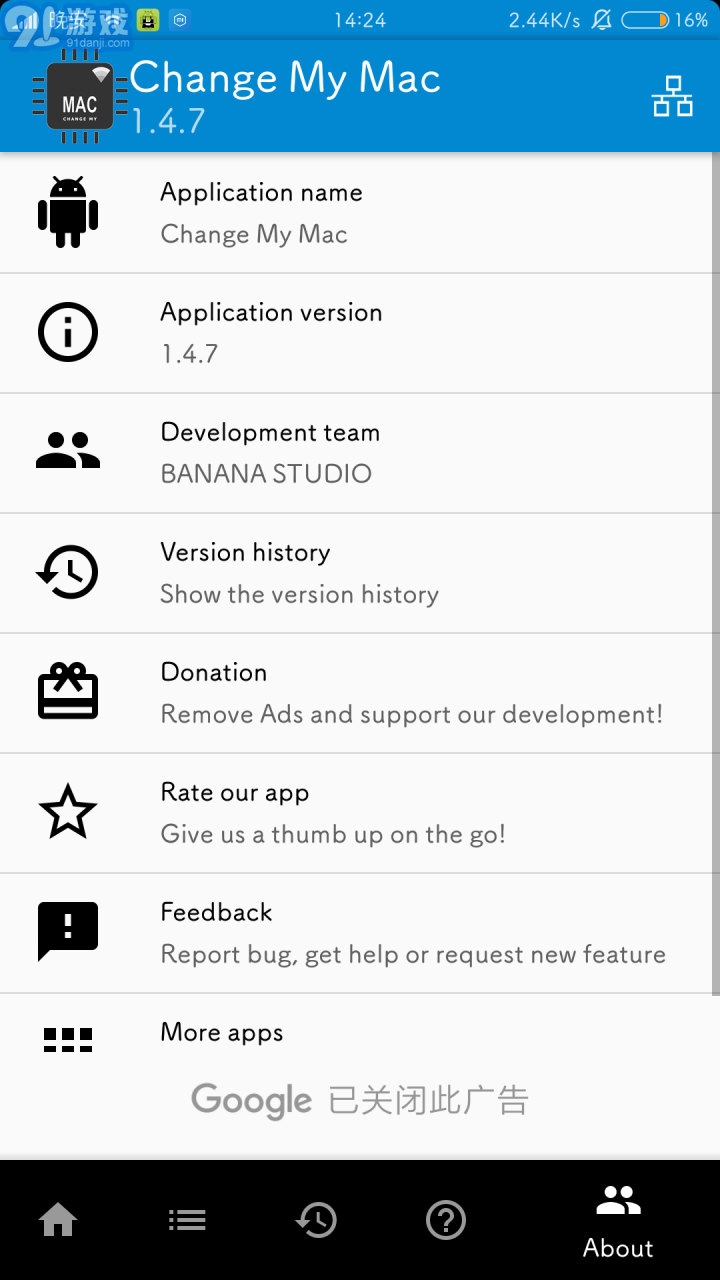The image size is (720, 1280).
Task: Open the history tab in bottom navigation
Action: pos(316,1220)
